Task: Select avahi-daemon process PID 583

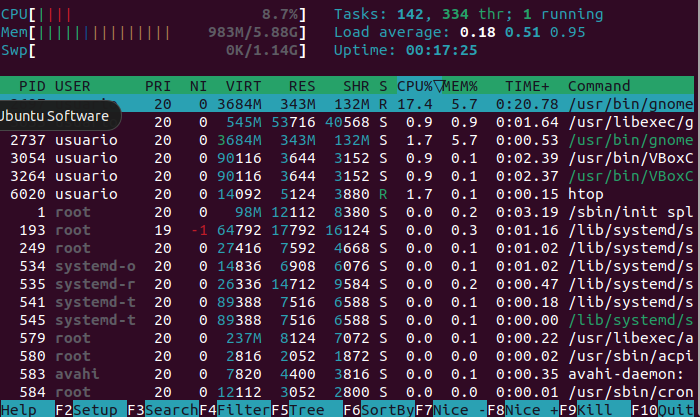Action: click(x=347, y=374)
